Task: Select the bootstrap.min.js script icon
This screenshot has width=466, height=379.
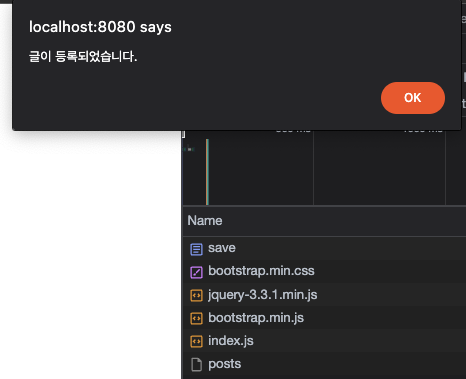Action: 196,319
